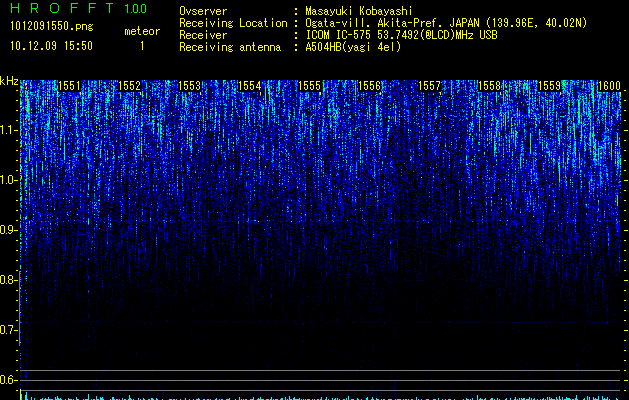629x400 pixels.
Task: Click the observer name Masayuki Kobayashi
Action: pos(359,11)
